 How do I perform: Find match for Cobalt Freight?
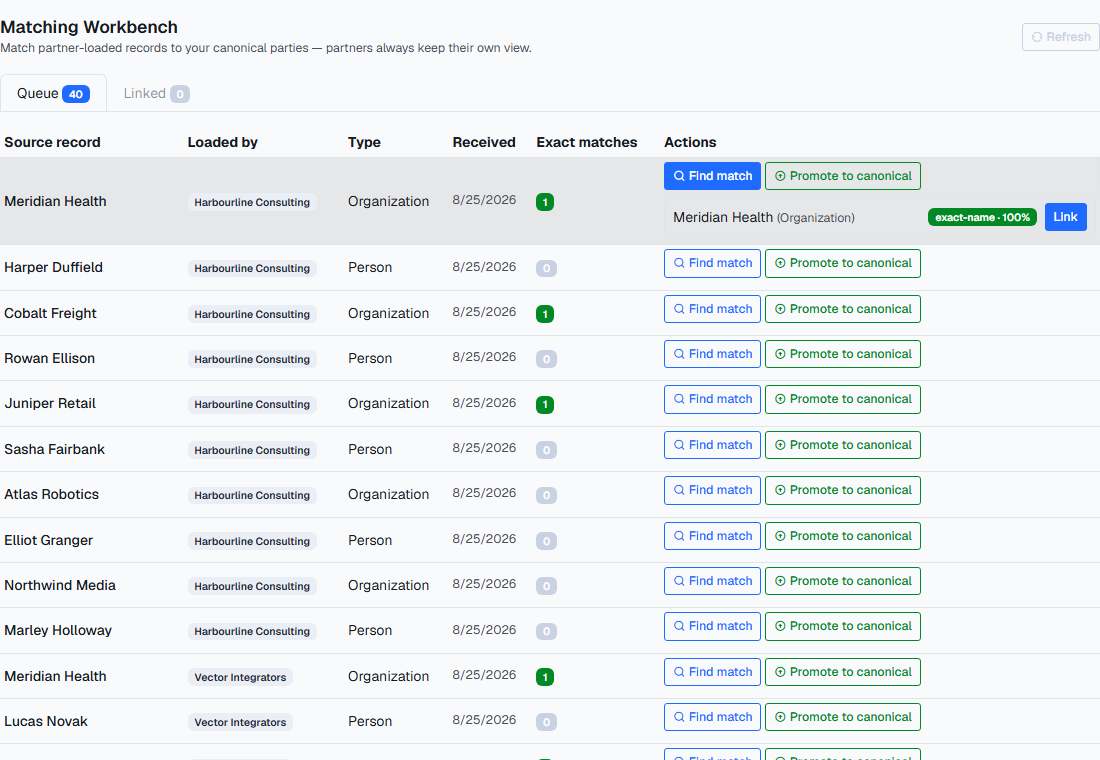712,309
